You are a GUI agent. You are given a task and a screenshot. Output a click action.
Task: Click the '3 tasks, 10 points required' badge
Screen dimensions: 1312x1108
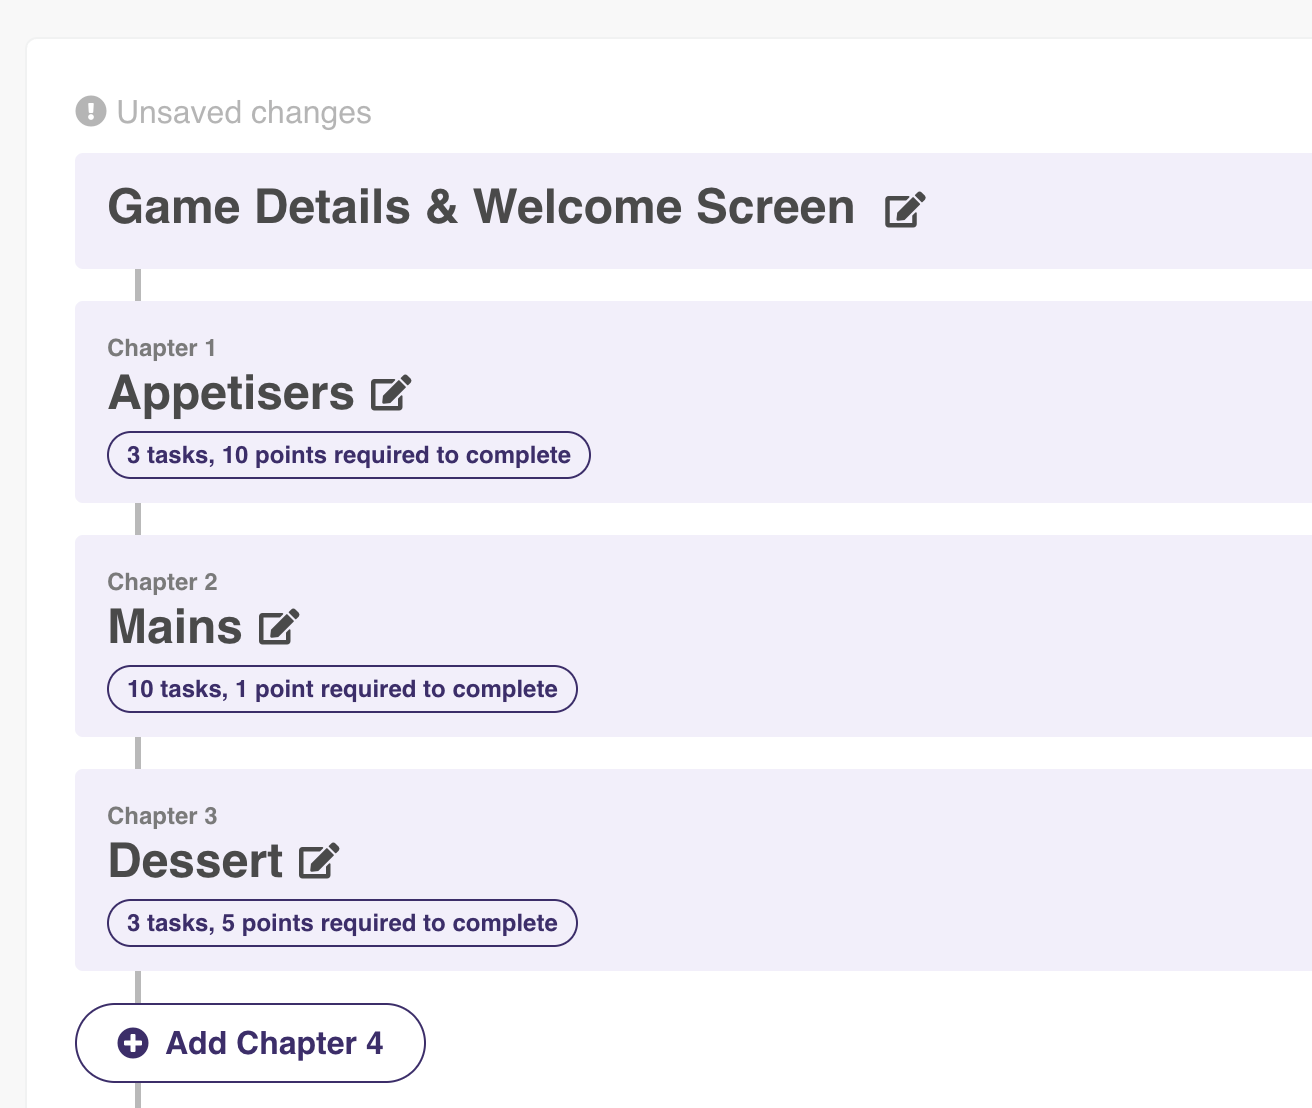[x=349, y=455]
